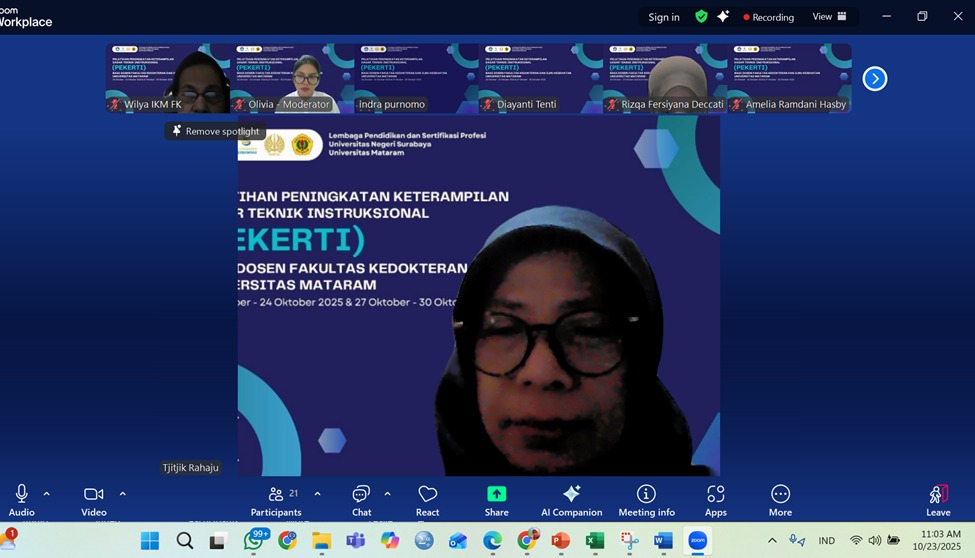Open Excel from the Windows taskbar
The height and width of the screenshot is (558, 975).
595,541
